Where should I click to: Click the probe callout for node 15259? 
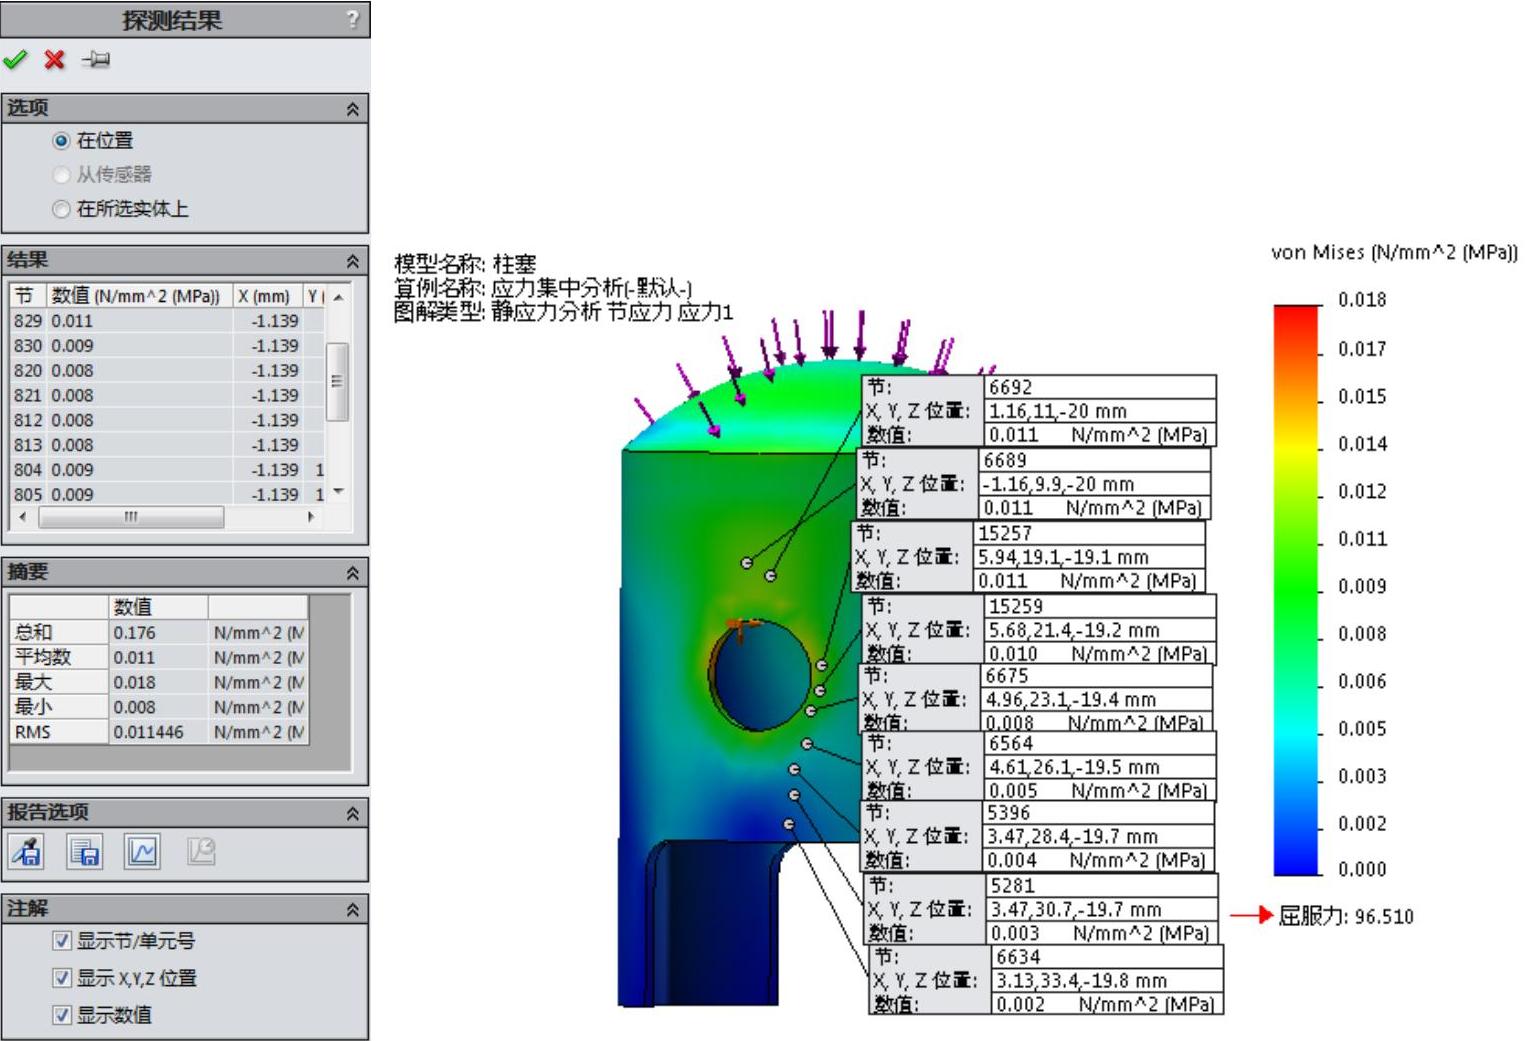1039,630
